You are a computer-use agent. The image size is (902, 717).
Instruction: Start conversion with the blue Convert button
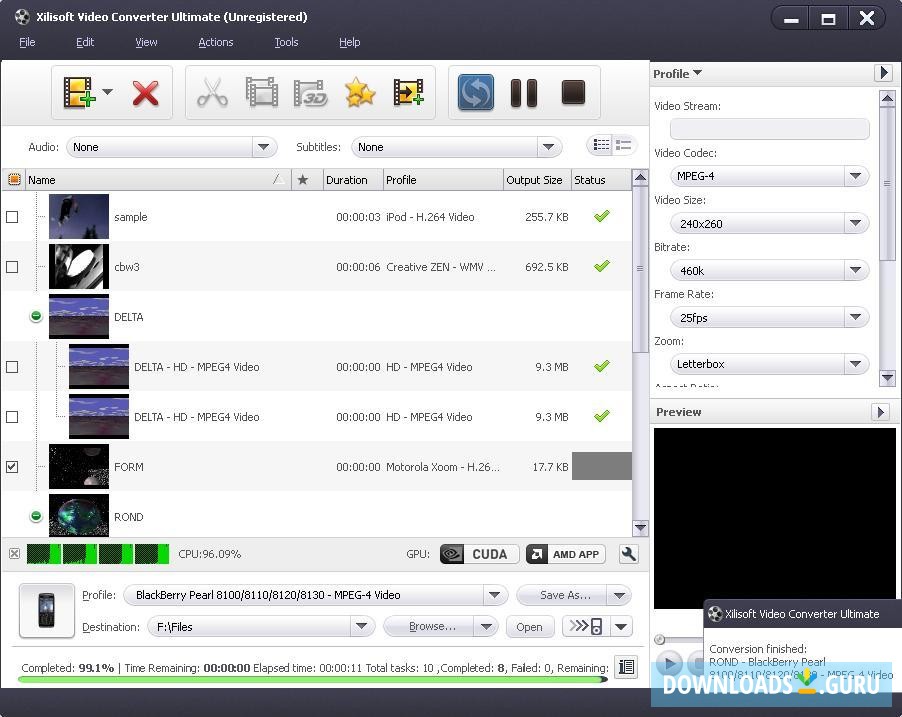476,92
